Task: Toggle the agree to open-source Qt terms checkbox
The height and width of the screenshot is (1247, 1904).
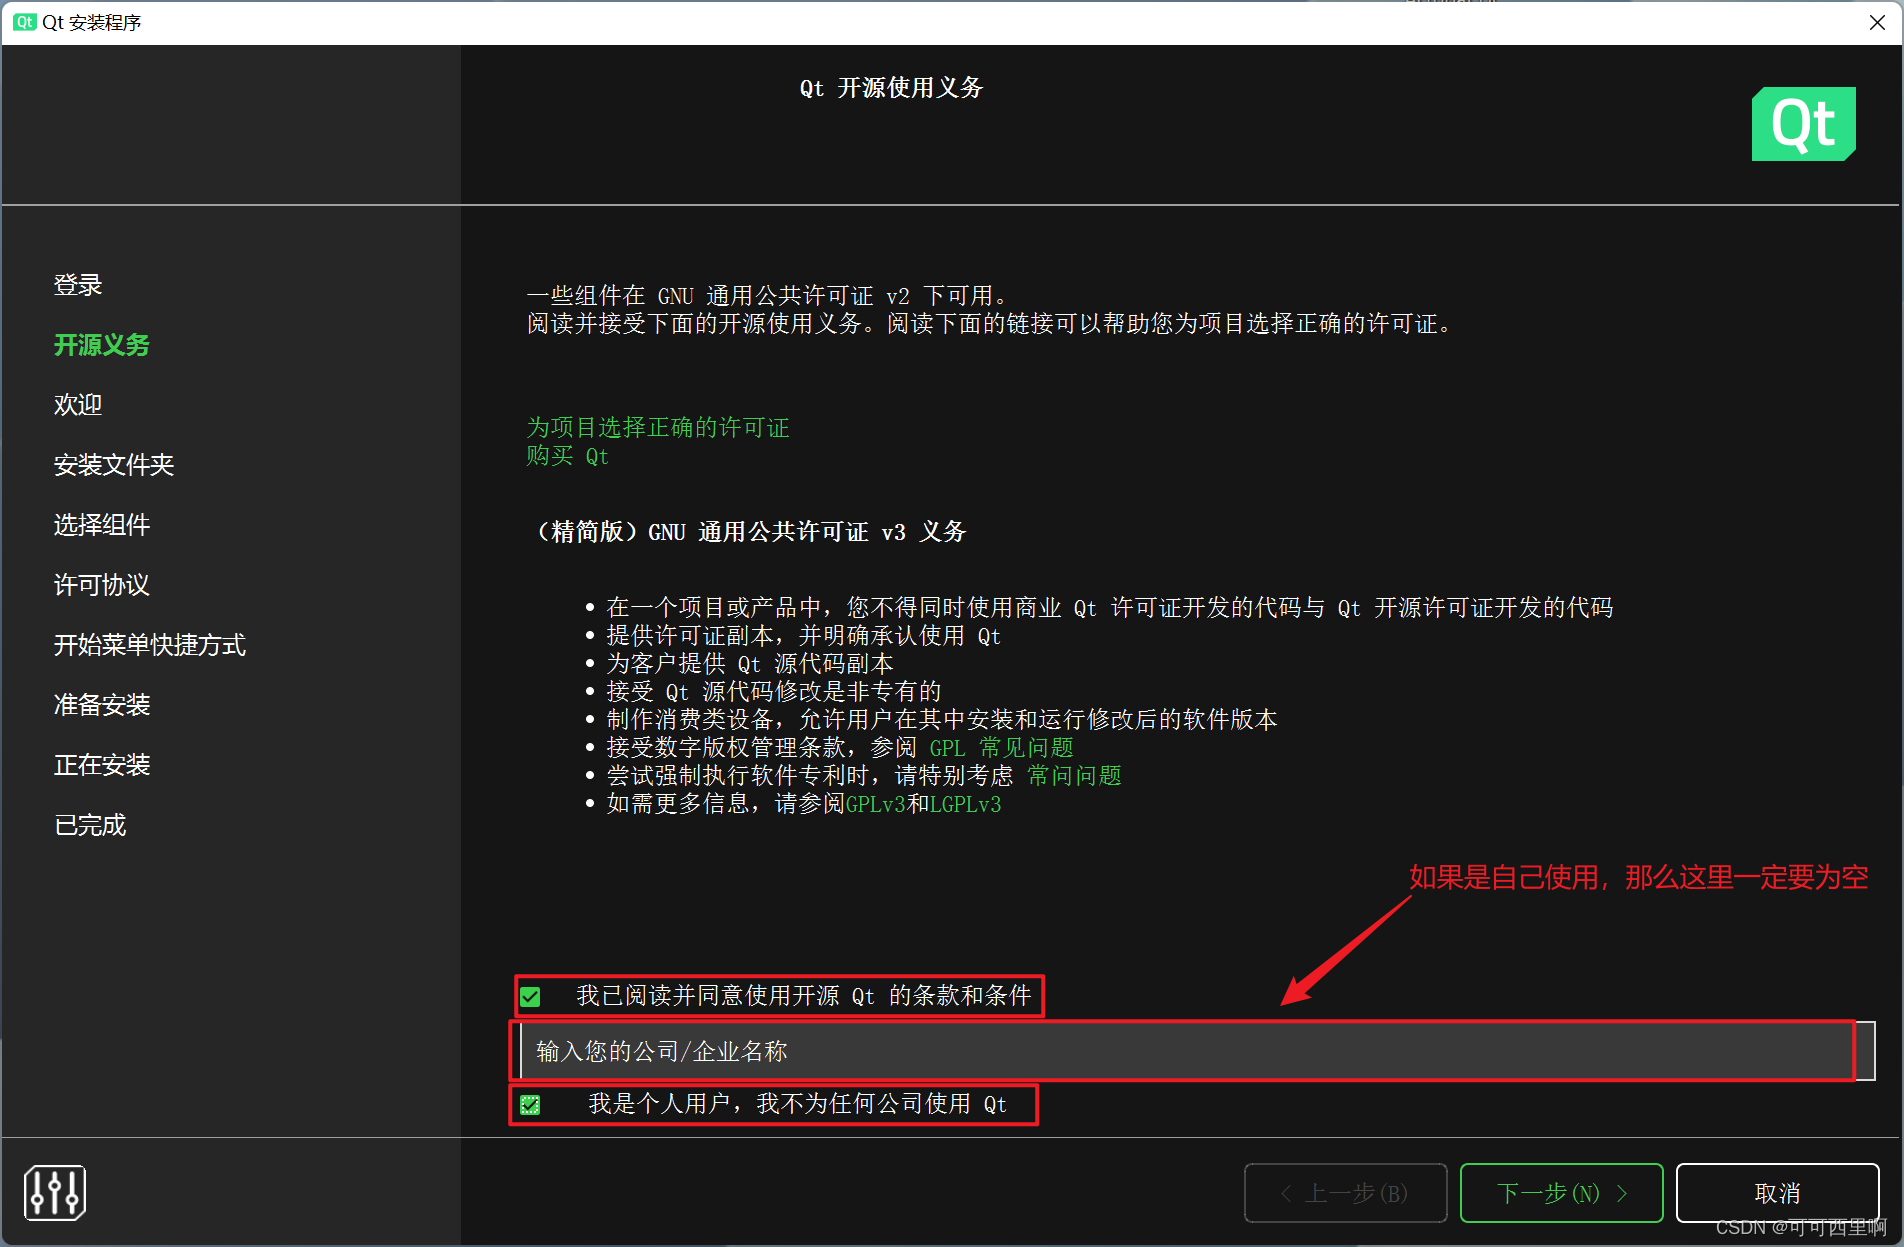Action: (530, 996)
